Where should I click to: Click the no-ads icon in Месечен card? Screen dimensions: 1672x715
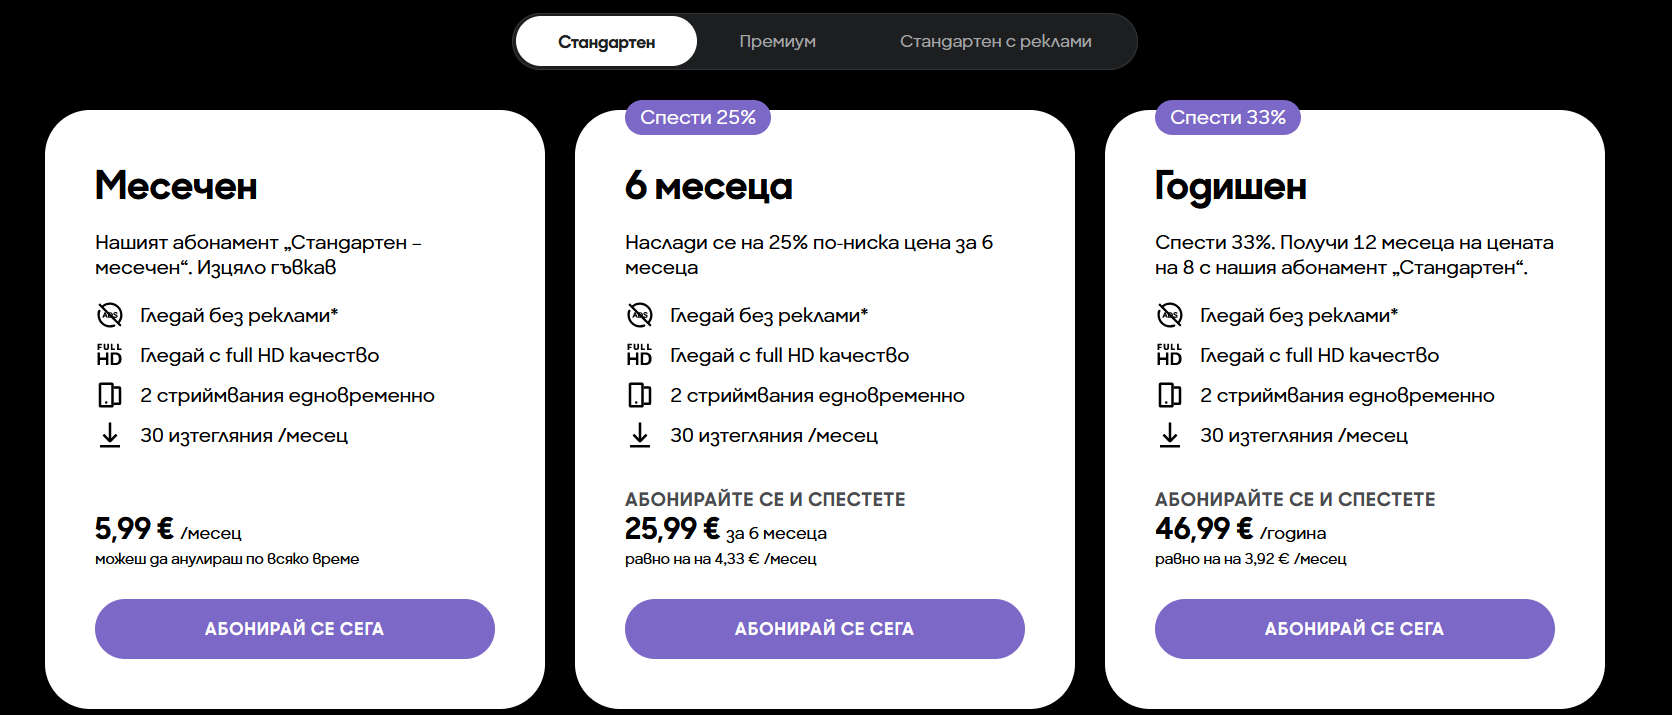(x=109, y=315)
